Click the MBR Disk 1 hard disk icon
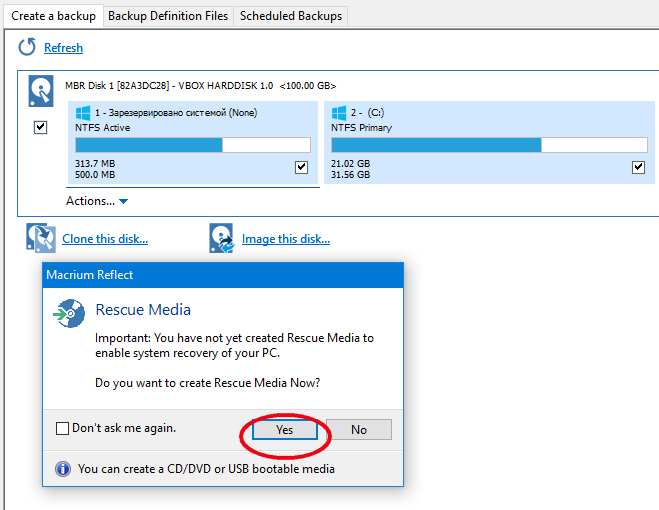659x510 pixels. pyautogui.click(x=41, y=91)
